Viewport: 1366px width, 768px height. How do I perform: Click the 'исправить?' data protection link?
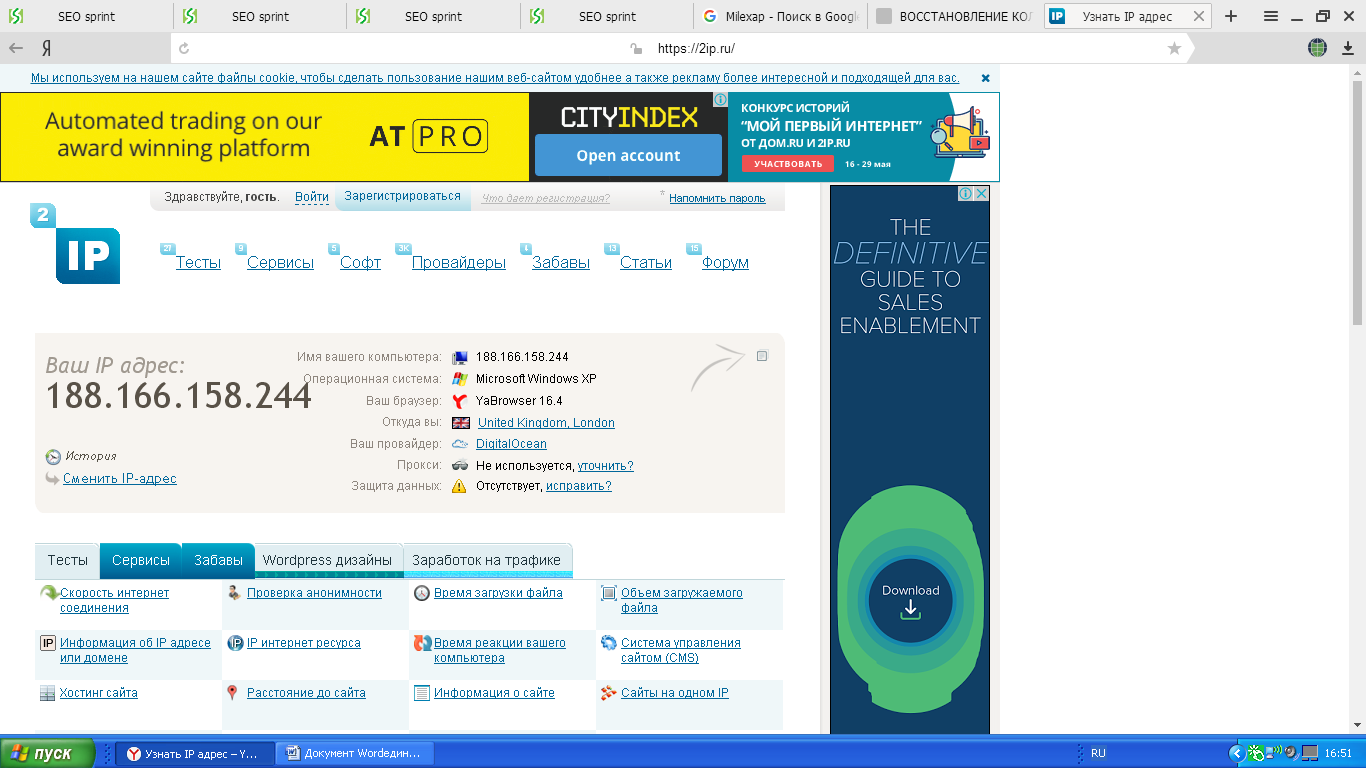(578, 487)
